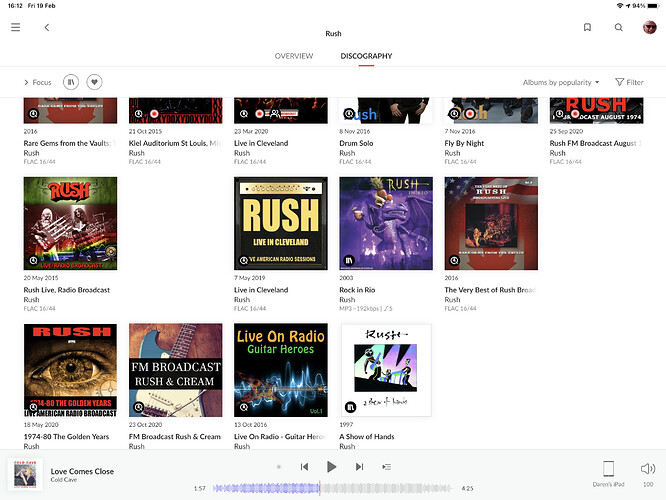Toggle the library-only filter button
Screen dimensions: 666x500
[71, 82]
